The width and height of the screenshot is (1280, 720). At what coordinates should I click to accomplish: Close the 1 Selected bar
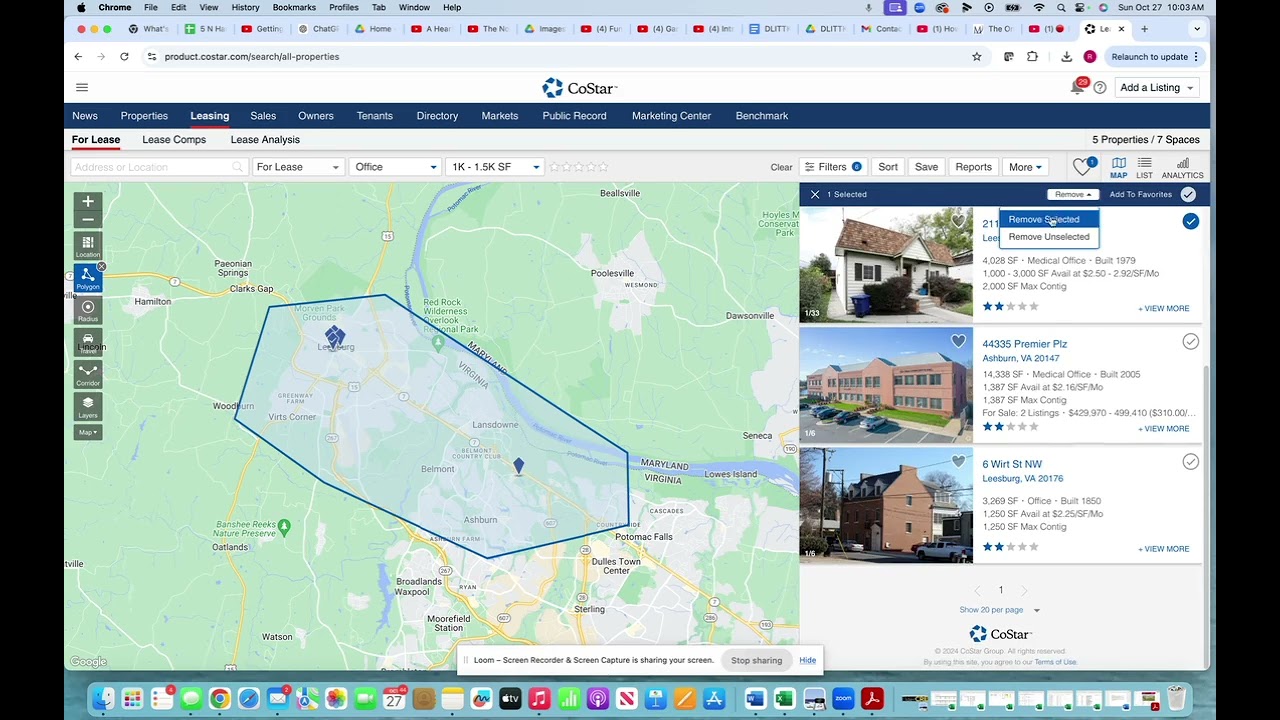pyautogui.click(x=815, y=194)
